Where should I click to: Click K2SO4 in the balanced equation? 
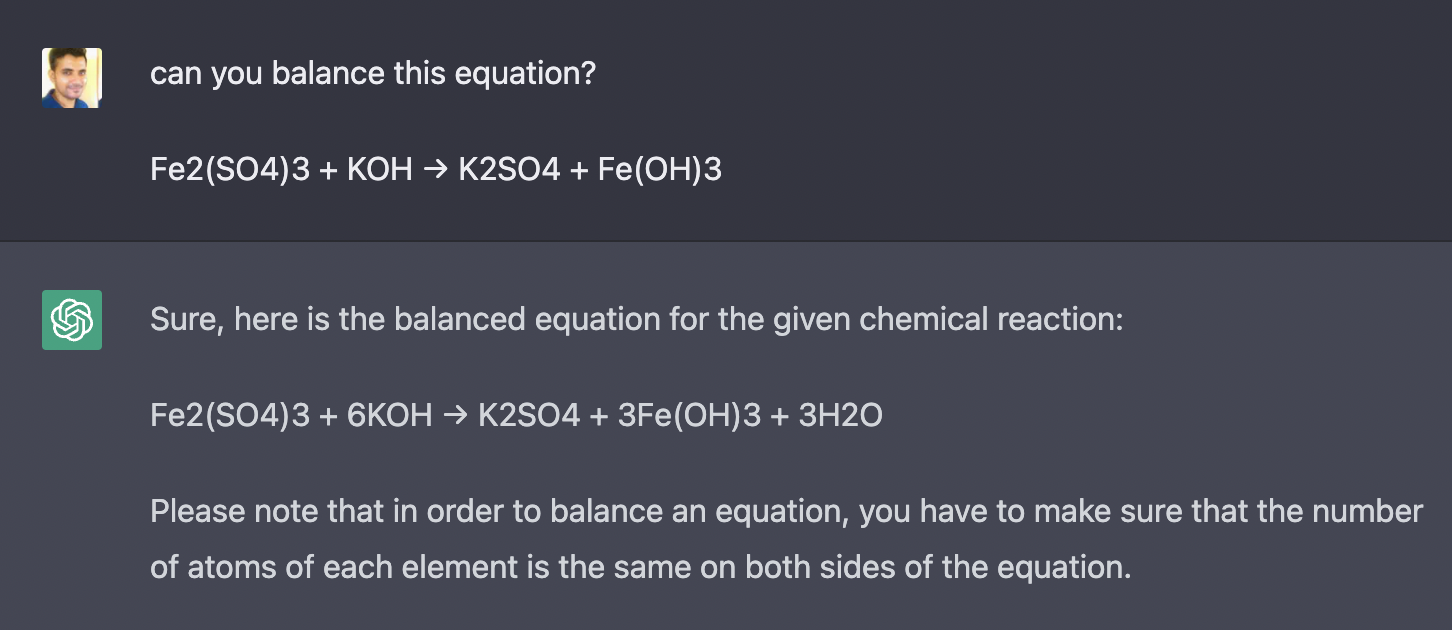click(x=529, y=416)
